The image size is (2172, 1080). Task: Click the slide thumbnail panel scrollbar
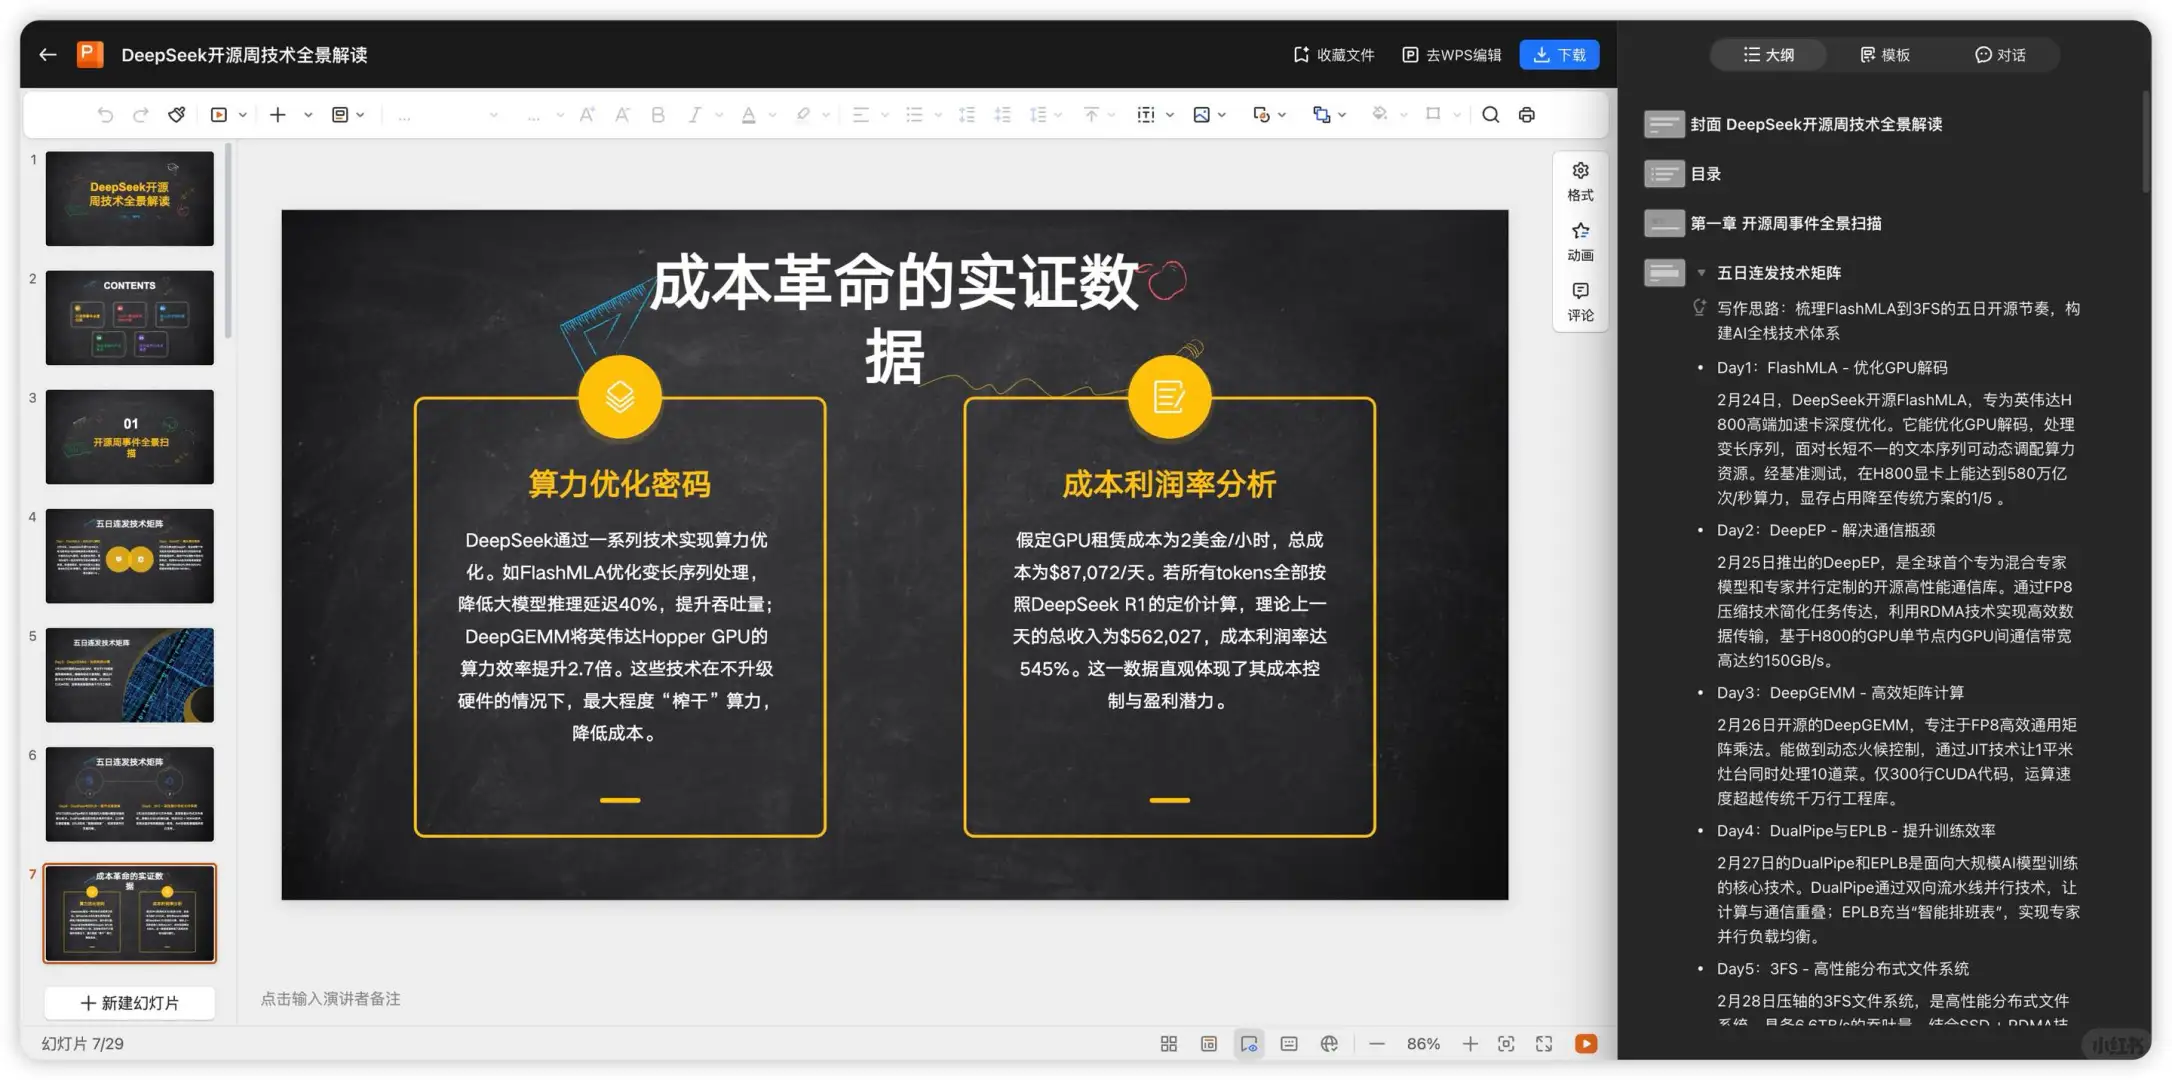click(229, 240)
